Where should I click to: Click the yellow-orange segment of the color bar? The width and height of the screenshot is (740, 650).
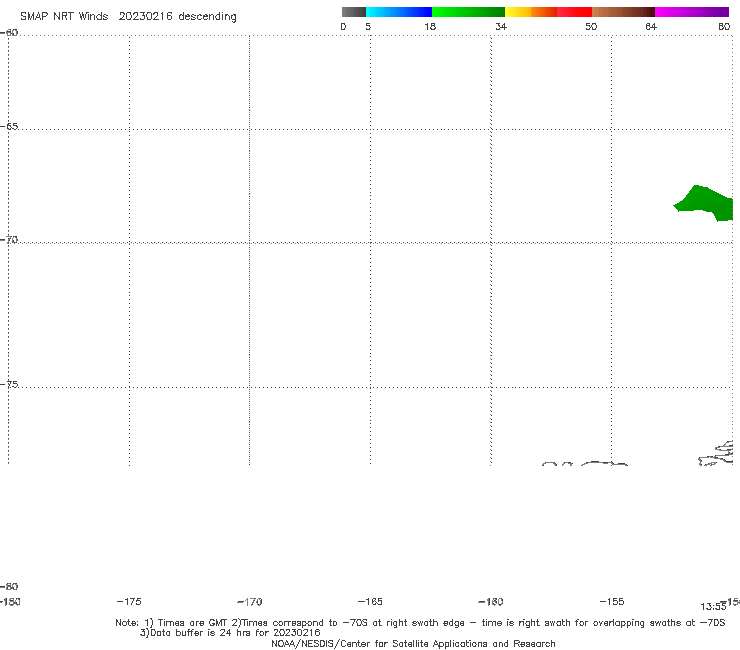531,12
